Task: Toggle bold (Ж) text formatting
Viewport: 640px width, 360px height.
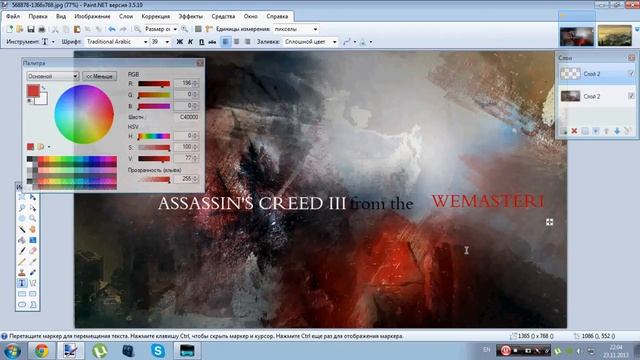Action: pyautogui.click(x=180, y=42)
